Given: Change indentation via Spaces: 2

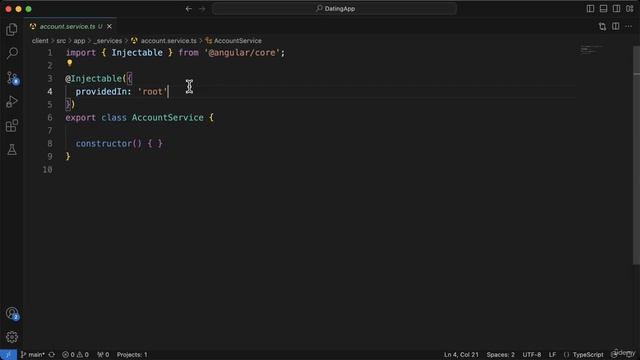Looking at the screenshot, I should (500, 355).
